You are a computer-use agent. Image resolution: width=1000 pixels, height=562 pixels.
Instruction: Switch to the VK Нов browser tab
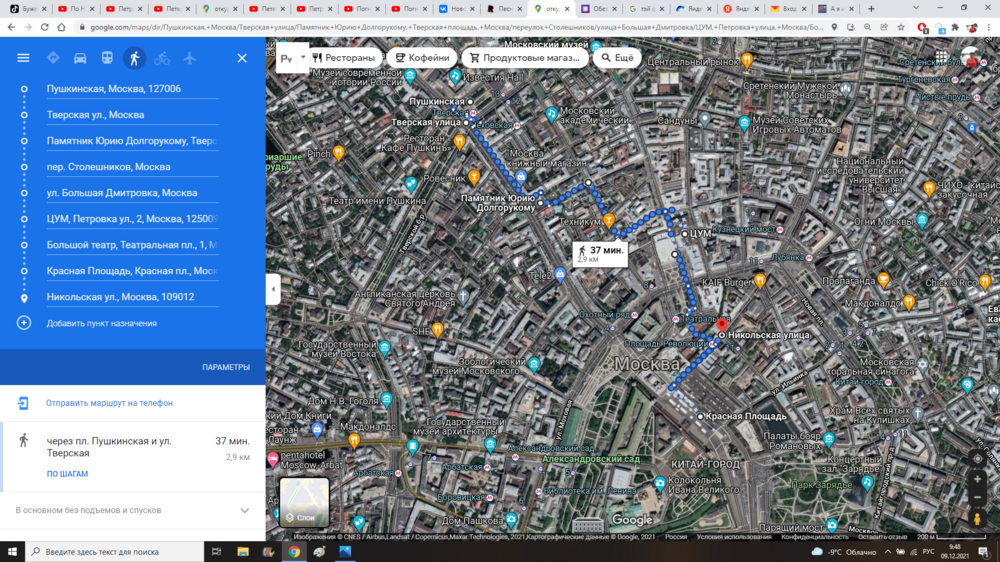tap(459, 9)
